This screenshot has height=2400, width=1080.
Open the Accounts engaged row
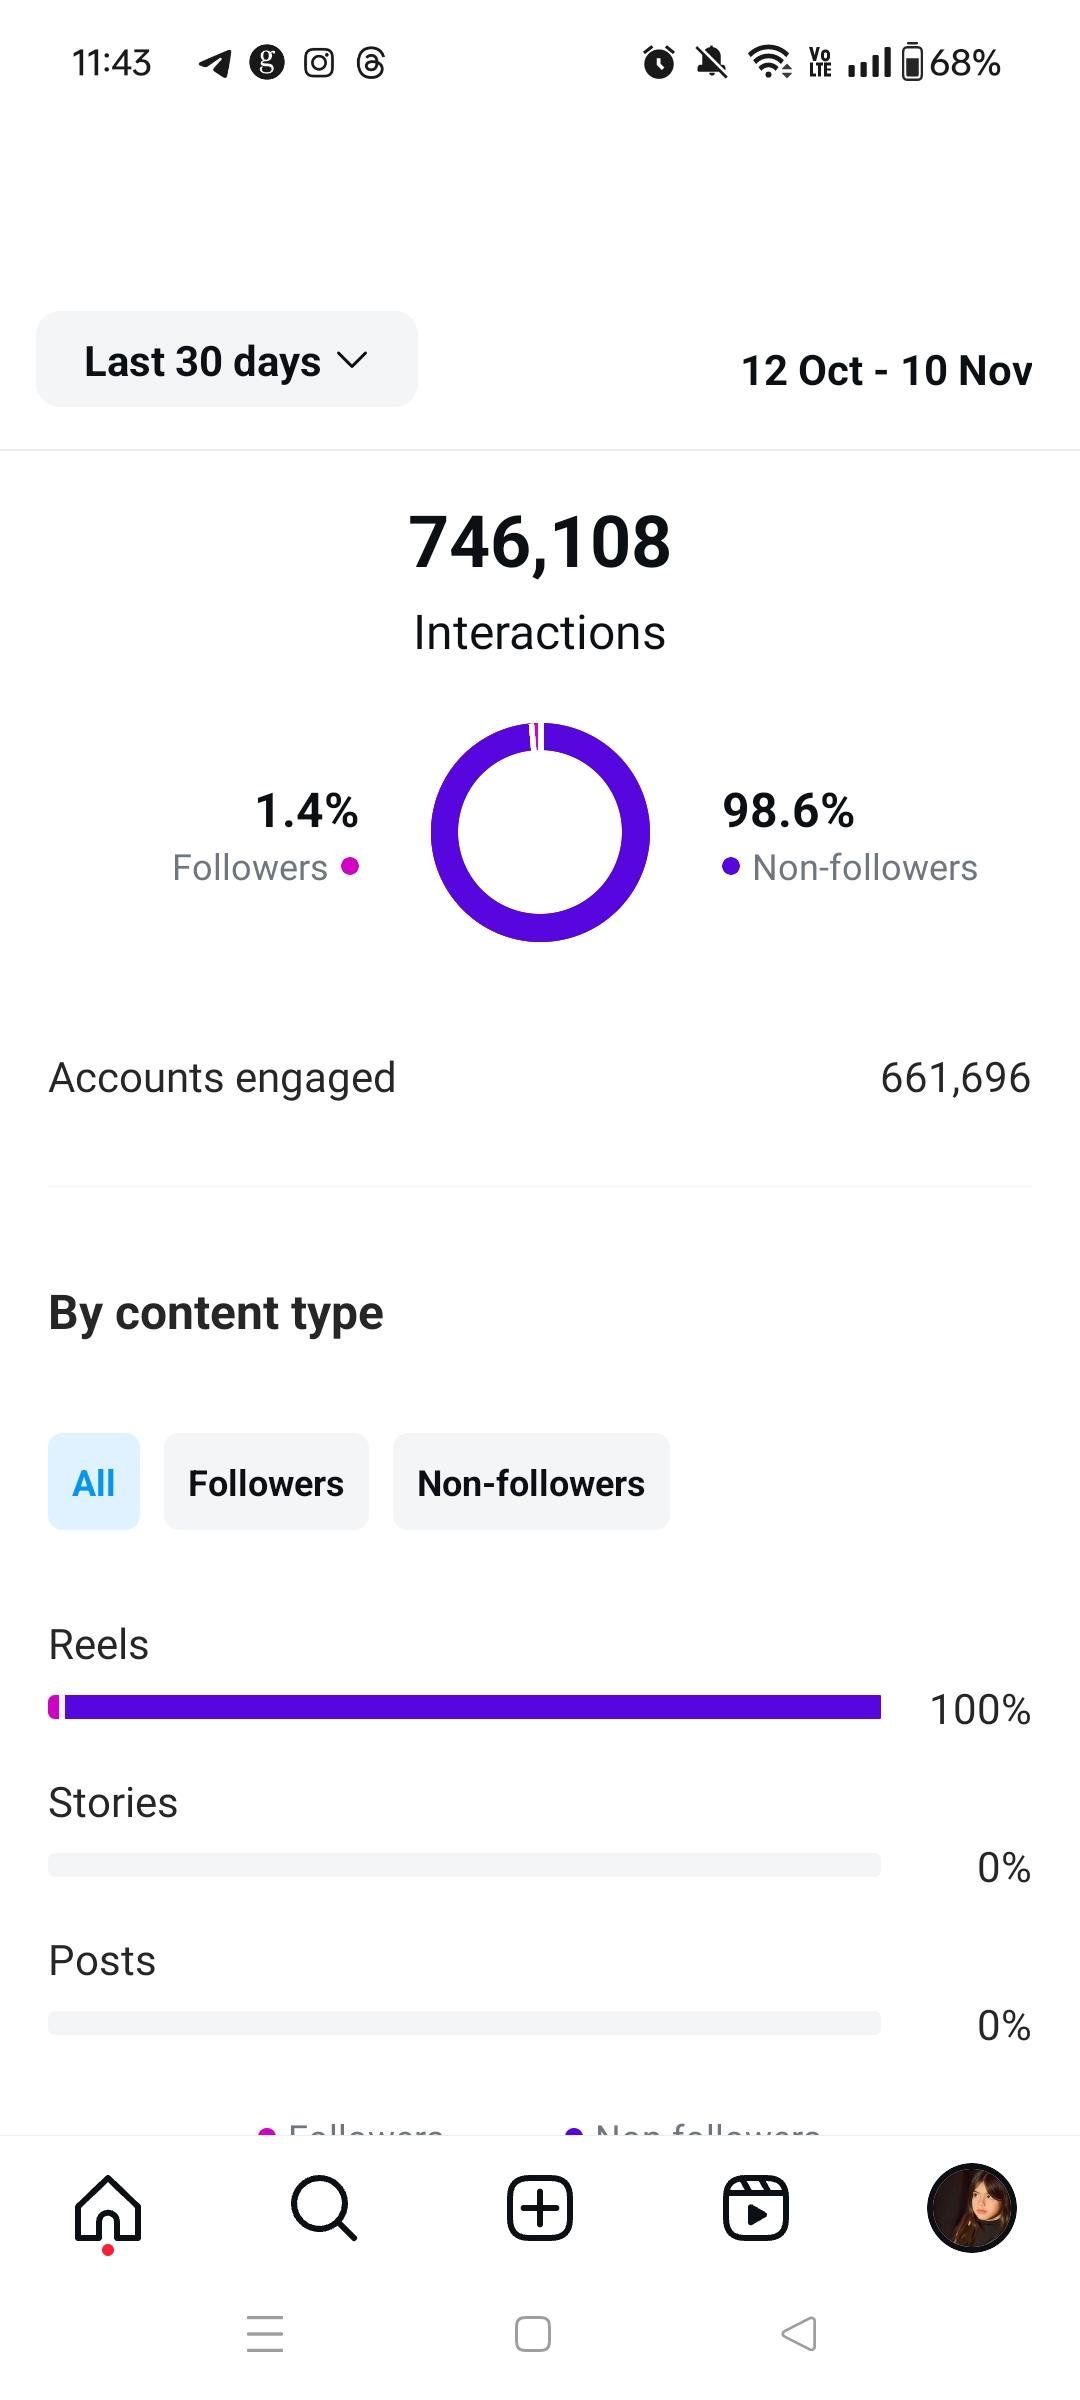coord(540,1078)
